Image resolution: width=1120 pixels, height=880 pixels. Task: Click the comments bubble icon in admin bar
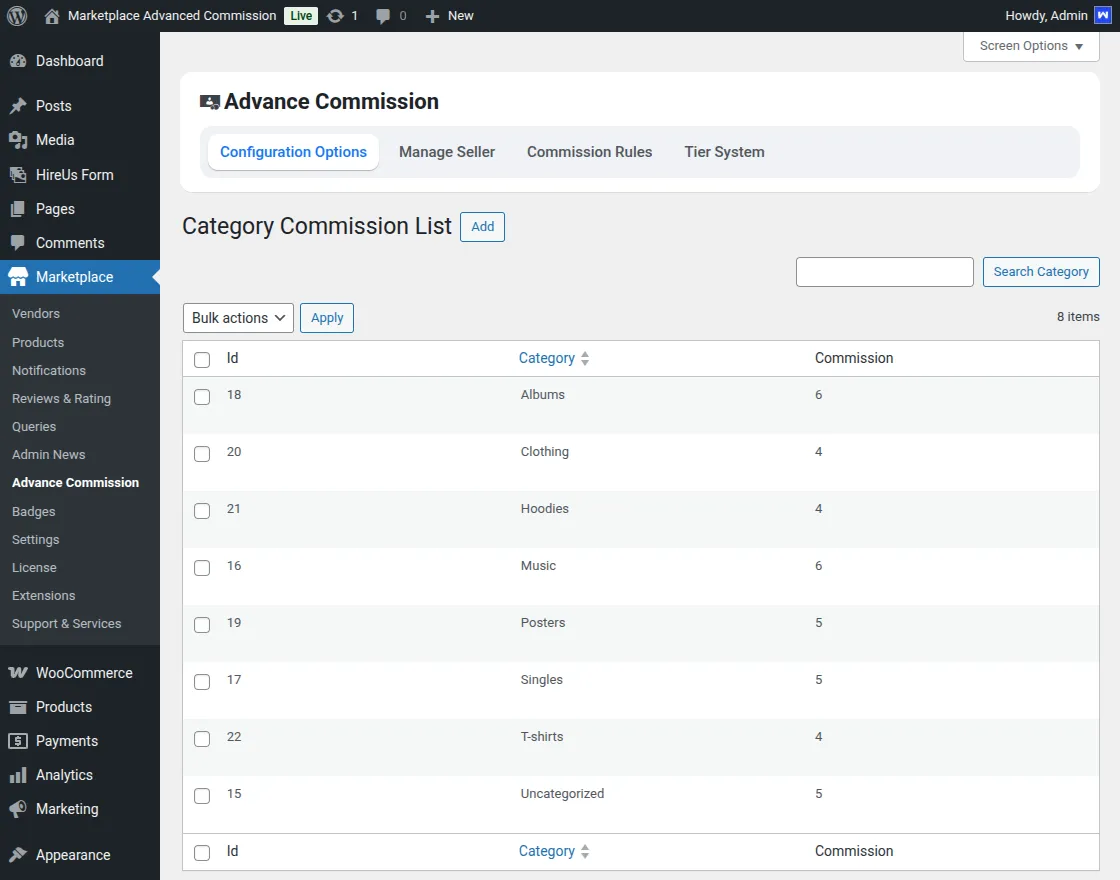(383, 16)
